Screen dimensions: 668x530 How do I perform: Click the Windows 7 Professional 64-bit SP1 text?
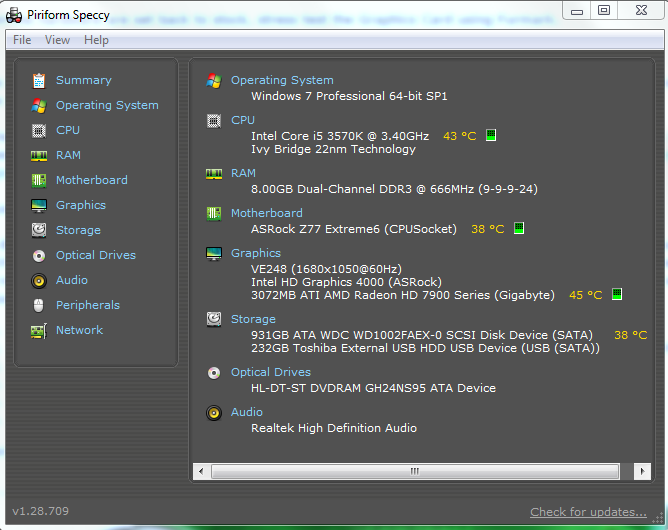pyautogui.click(x=349, y=96)
